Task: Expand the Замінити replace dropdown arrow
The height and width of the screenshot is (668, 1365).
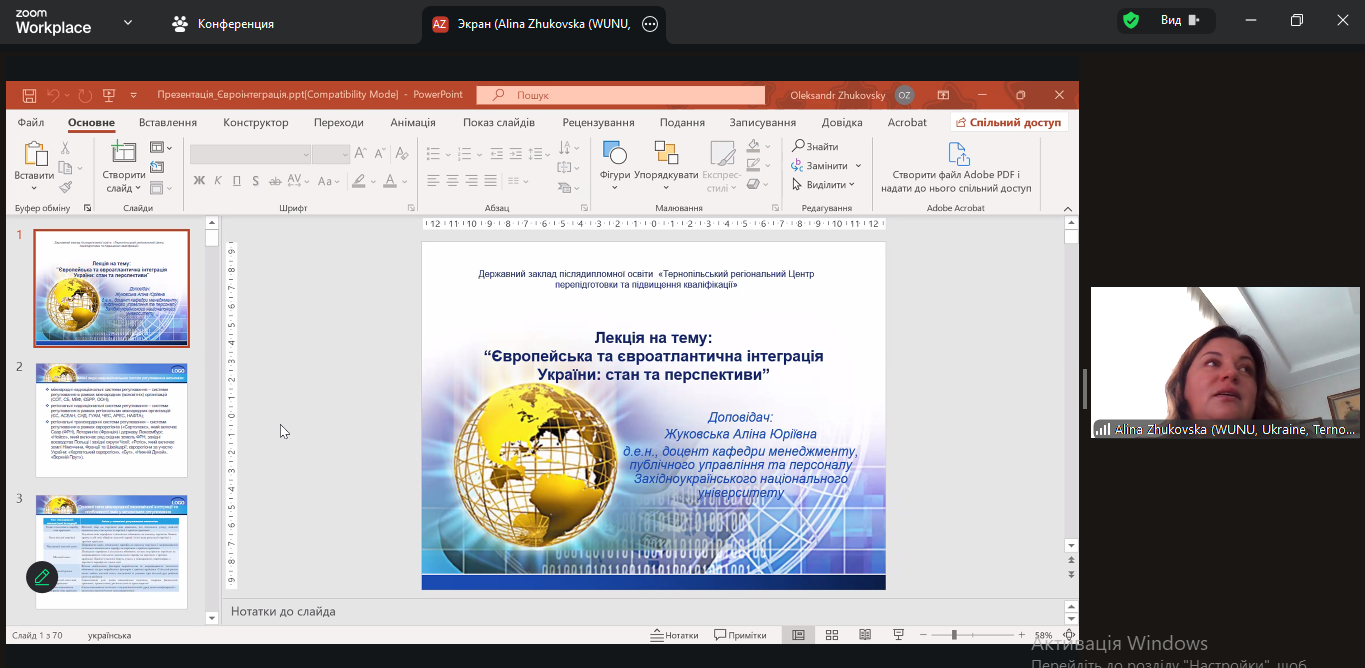Action: 858,166
